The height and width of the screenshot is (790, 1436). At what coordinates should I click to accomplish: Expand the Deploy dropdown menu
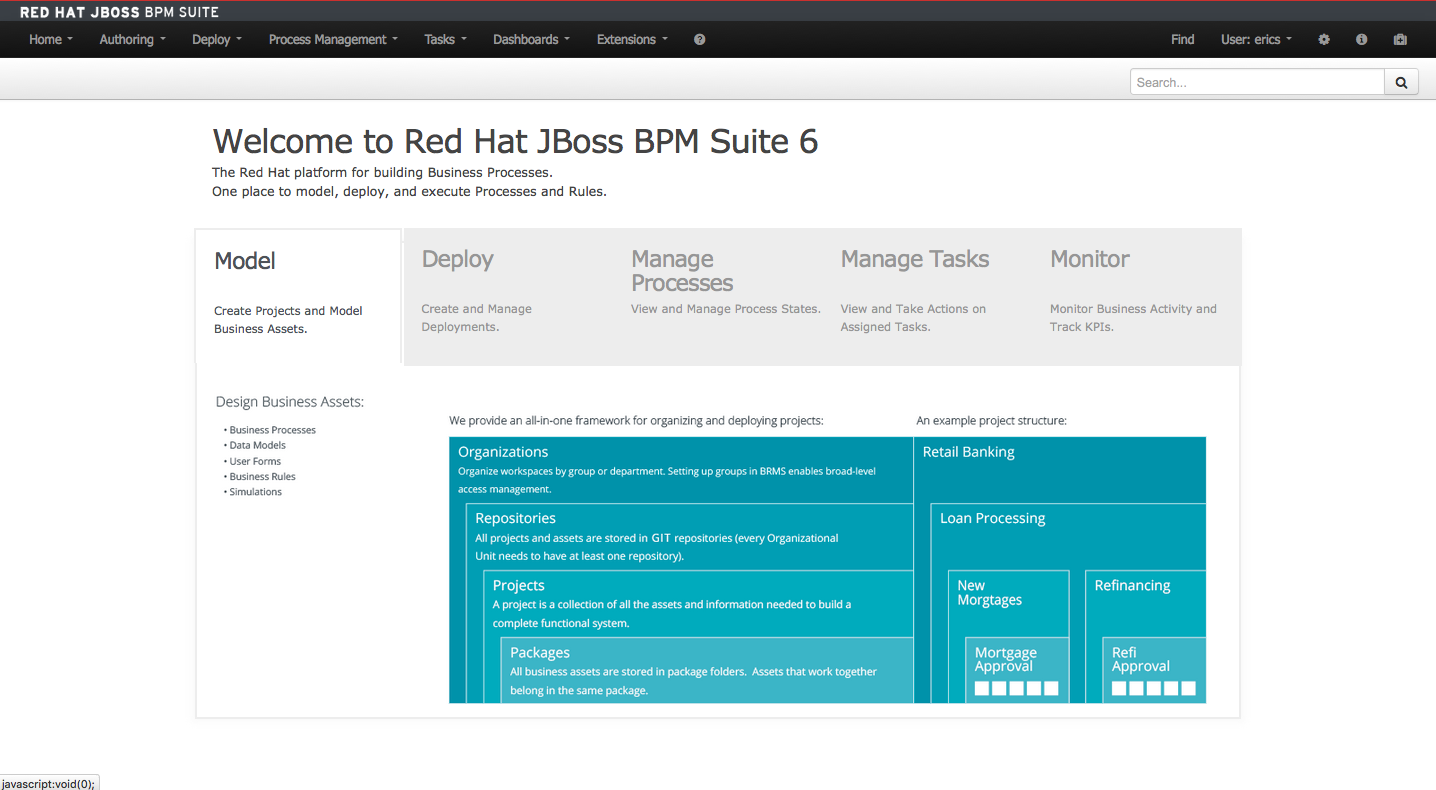click(216, 39)
